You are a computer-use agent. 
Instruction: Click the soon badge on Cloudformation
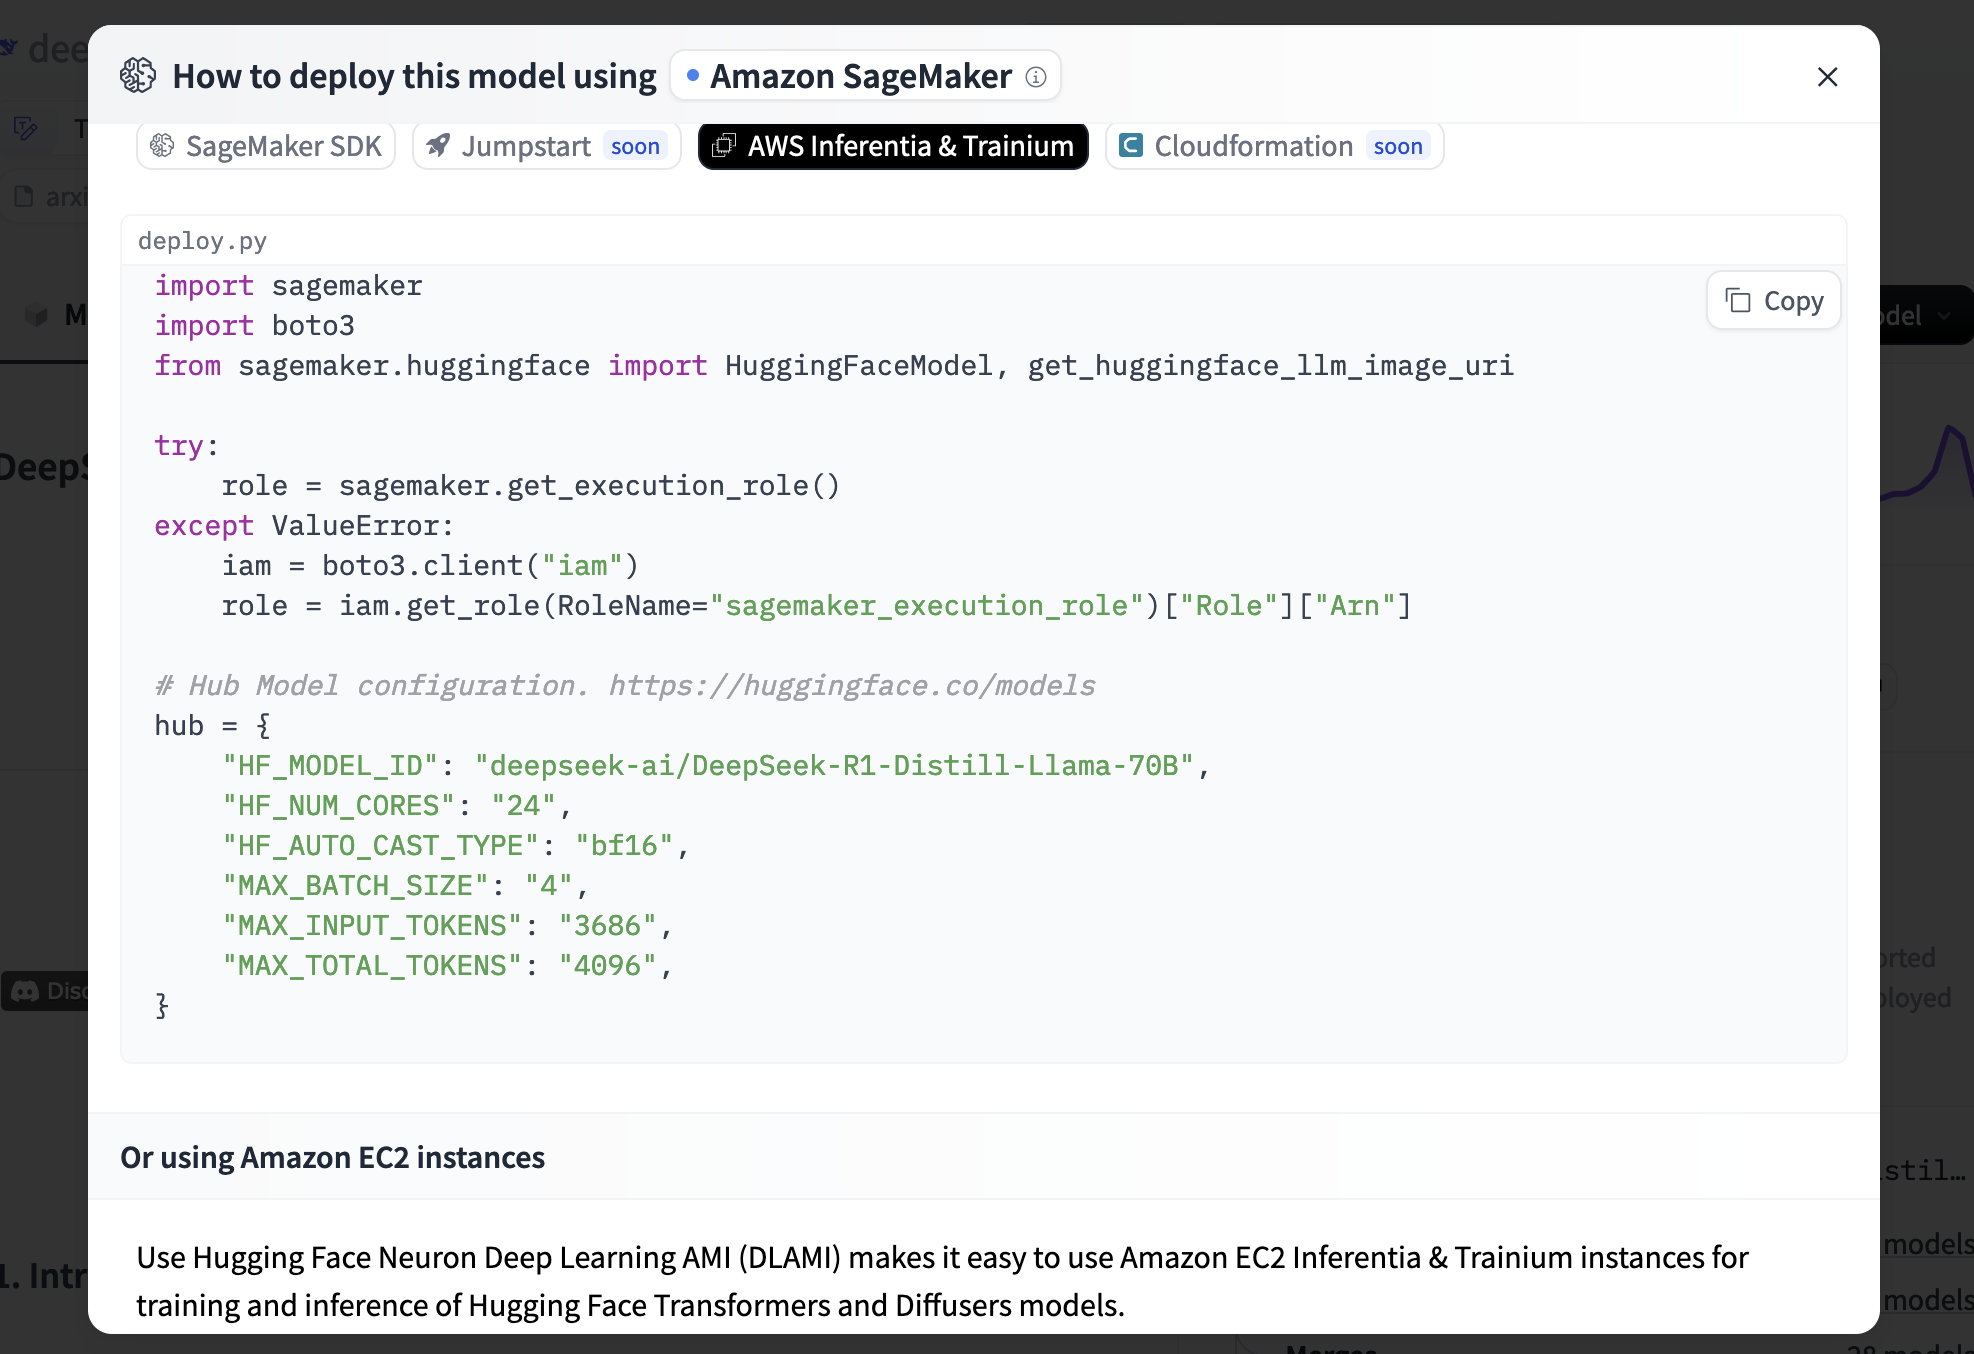click(x=1397, y=146)
